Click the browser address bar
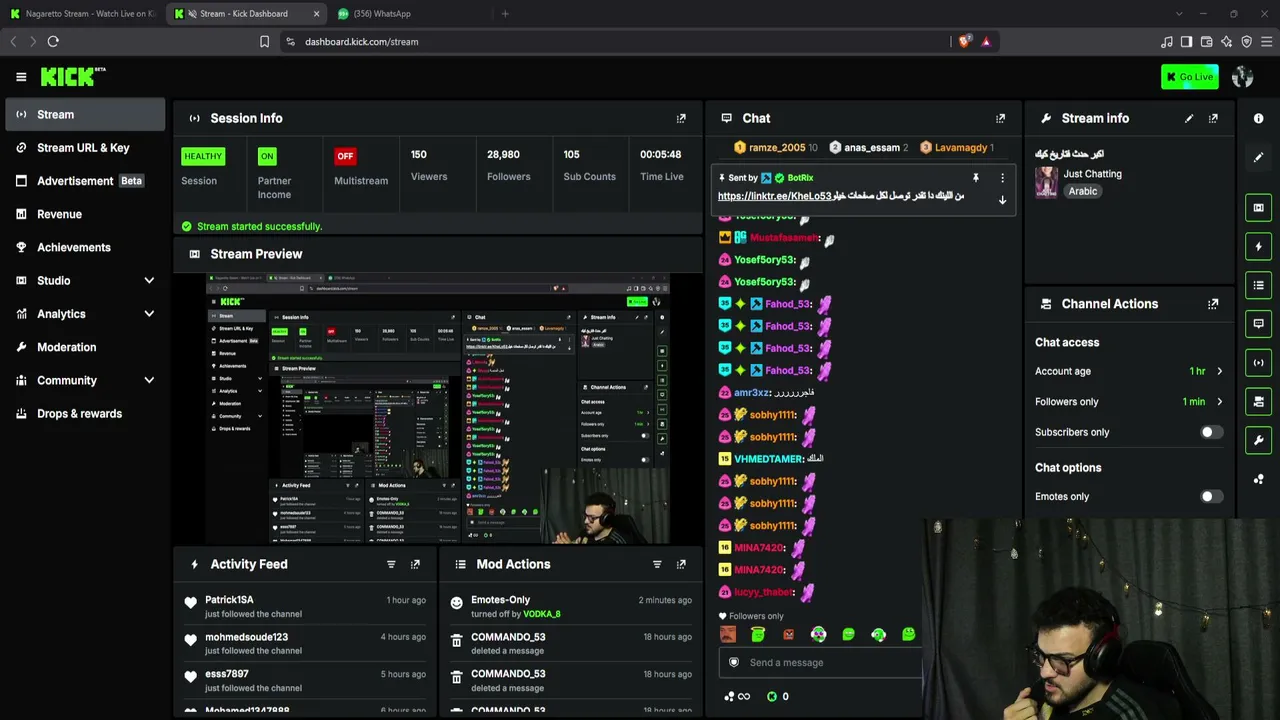This screenshot has height=720, width=1280. coord(615,42)
